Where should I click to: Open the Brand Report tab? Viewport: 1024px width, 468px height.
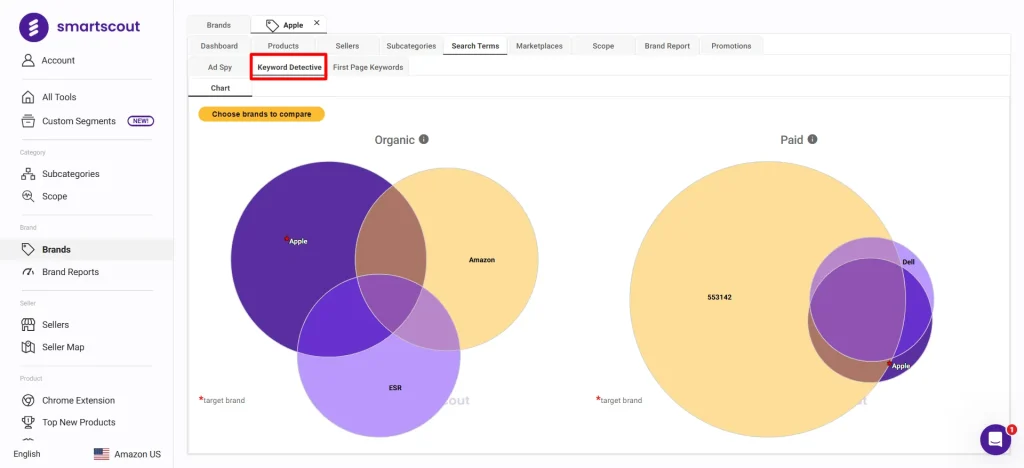point(667,46)
